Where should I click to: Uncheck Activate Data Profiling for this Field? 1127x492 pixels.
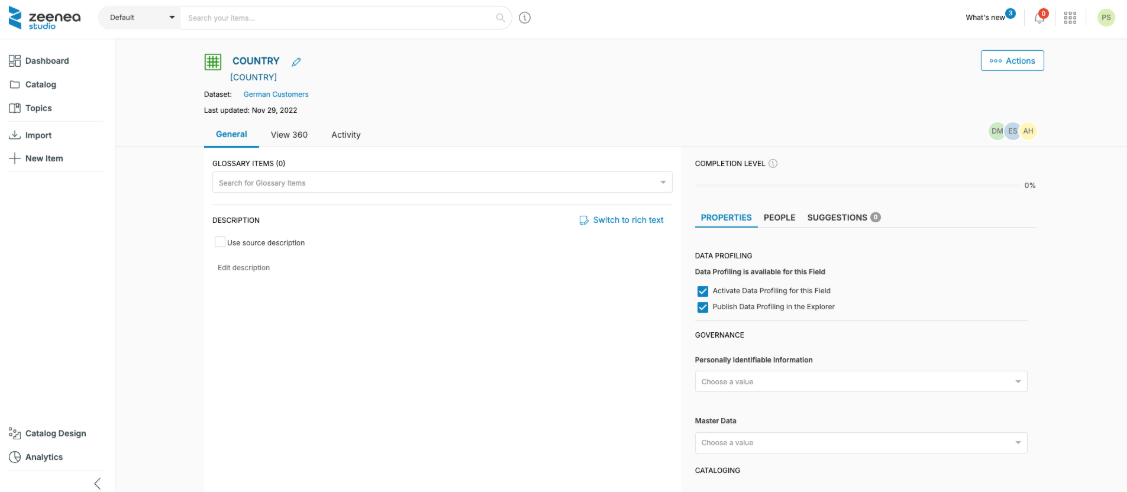click(702, 291)
